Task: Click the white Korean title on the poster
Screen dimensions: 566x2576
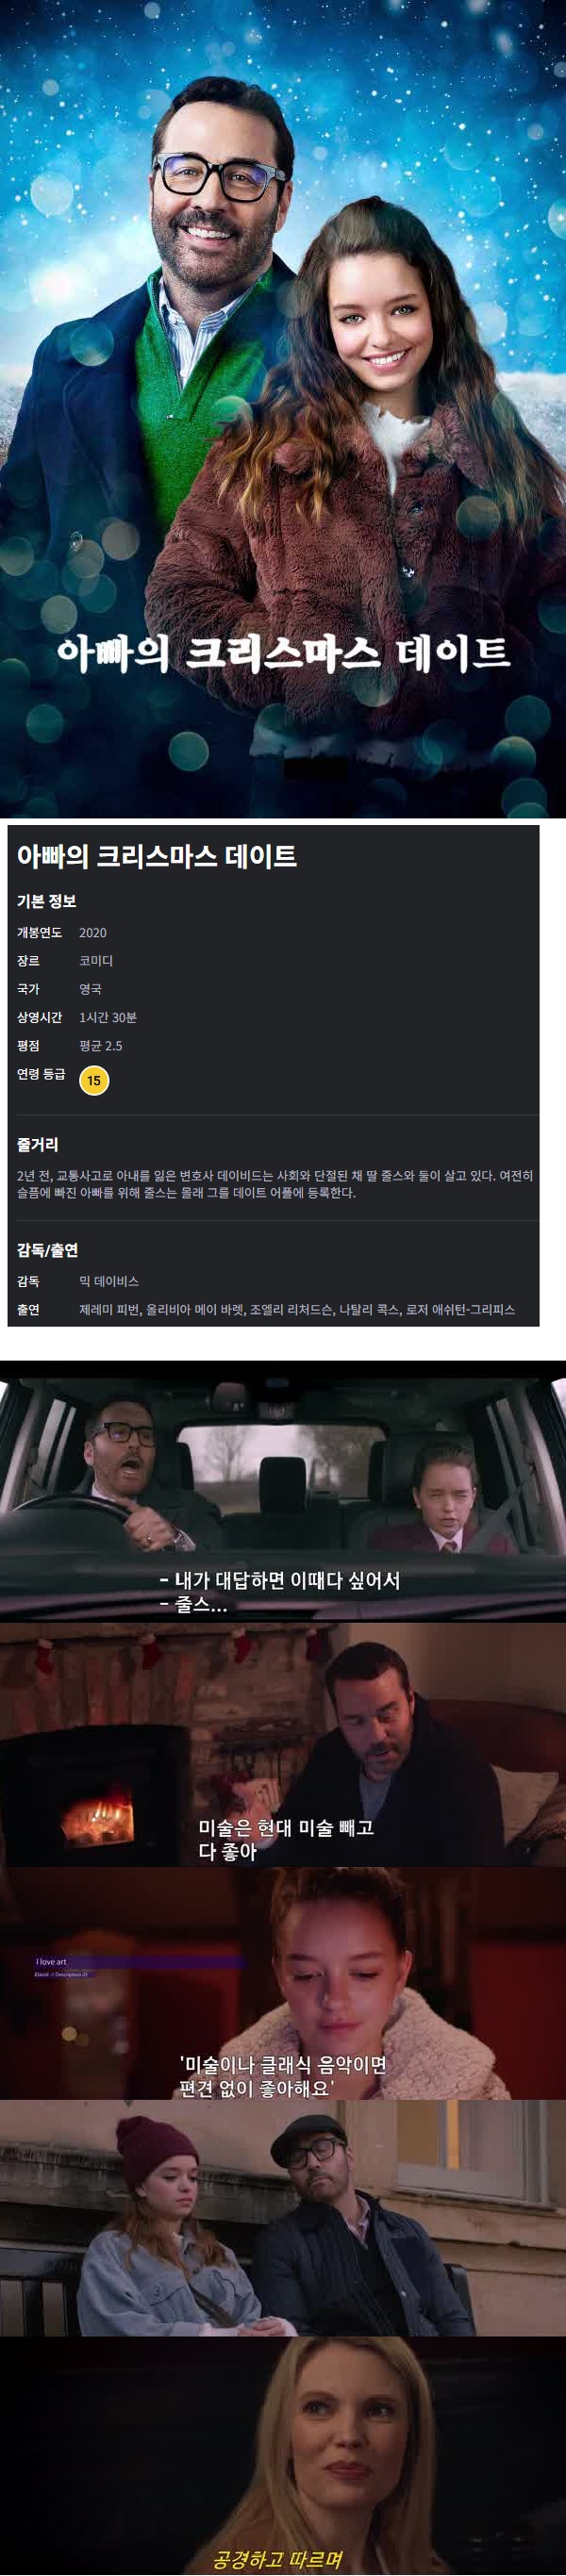Action: tap(283, 653)
